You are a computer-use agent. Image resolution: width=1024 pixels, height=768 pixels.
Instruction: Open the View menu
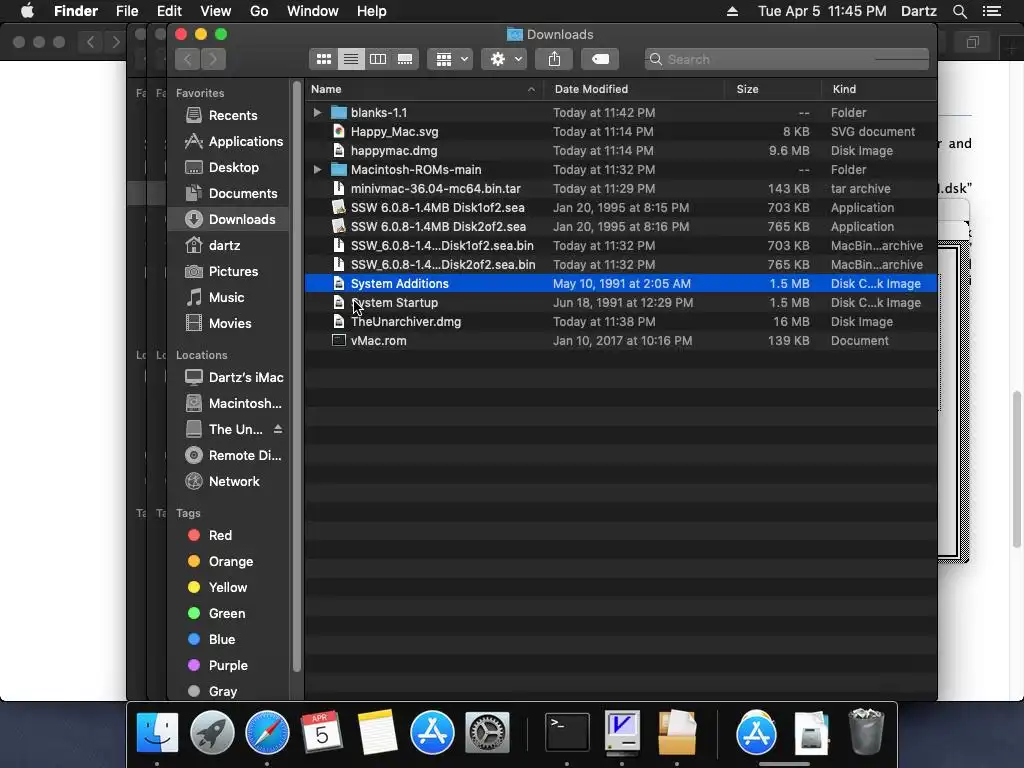pyautogui.click(x=216, y=11)
